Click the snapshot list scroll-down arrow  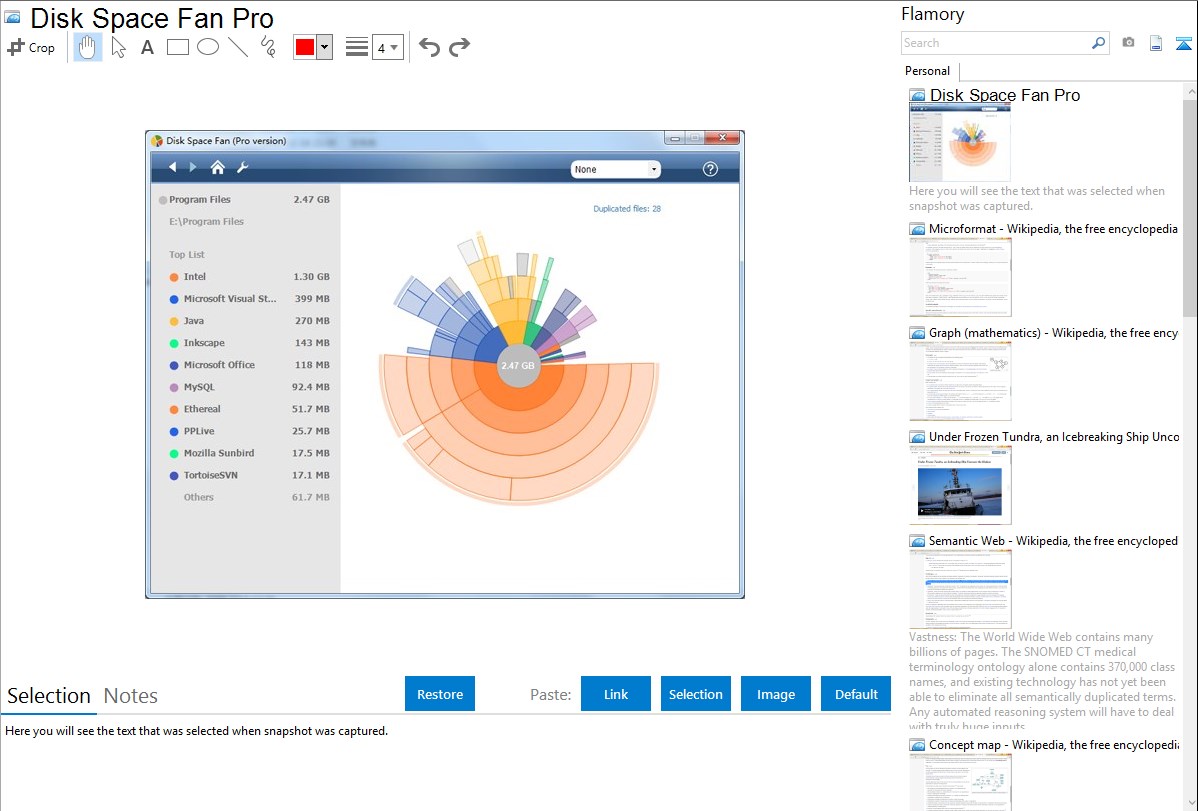click(x=1191, y=803)
